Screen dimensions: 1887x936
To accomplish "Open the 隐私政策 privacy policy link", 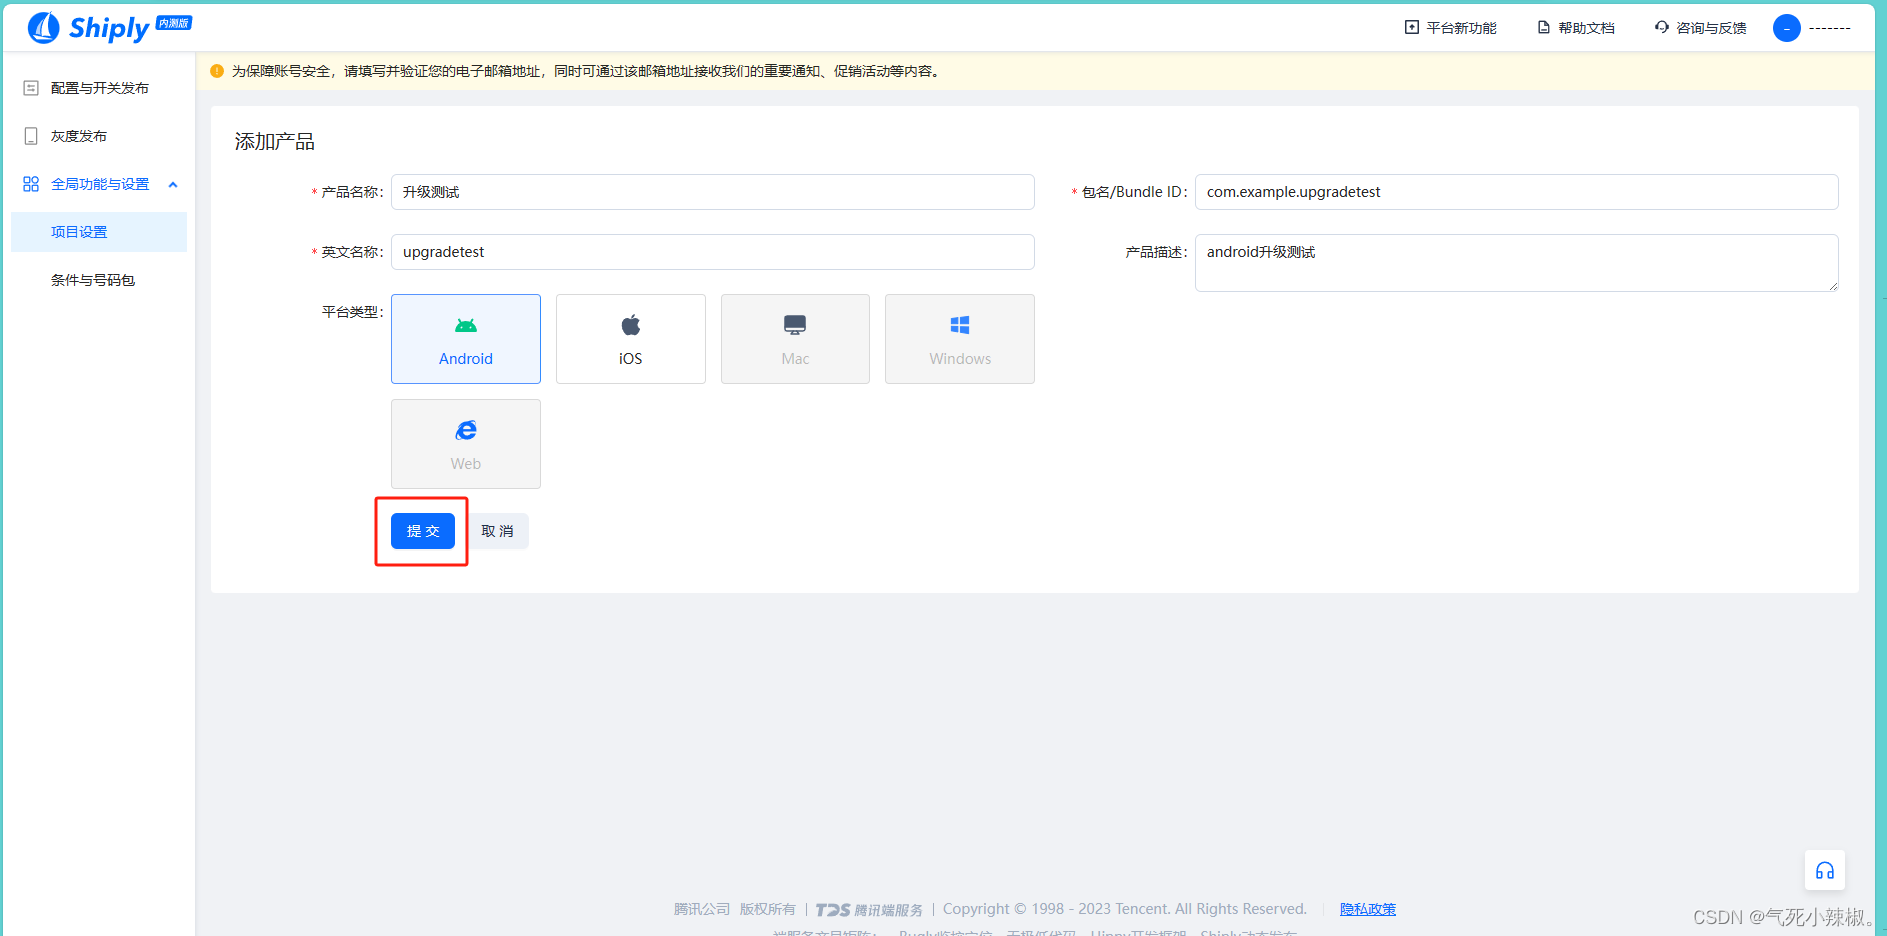I will point(1367,908).
